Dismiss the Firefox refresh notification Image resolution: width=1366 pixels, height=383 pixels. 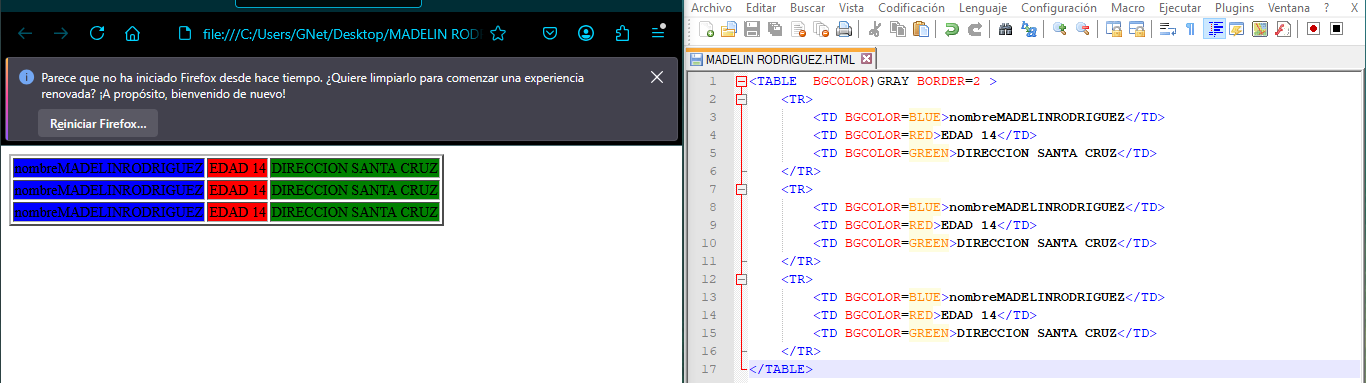657,77
